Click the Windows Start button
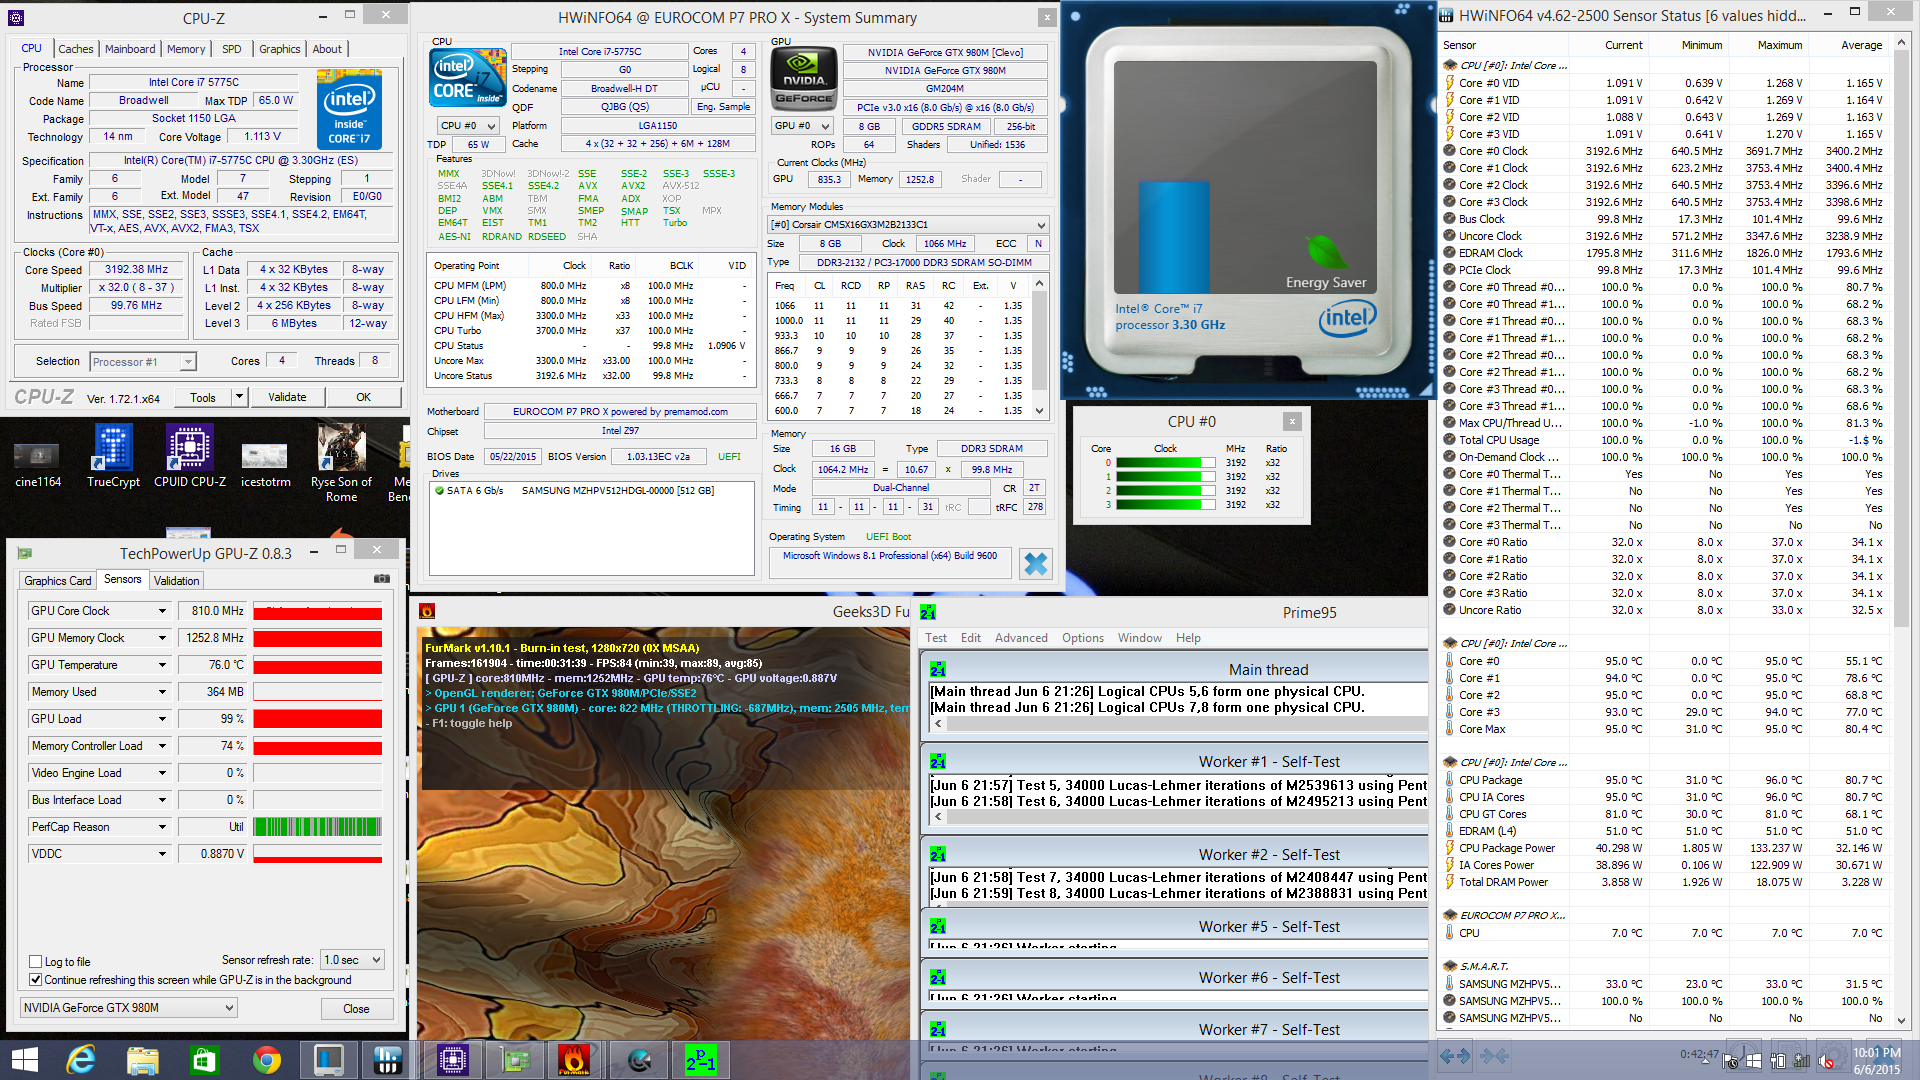The width and height of the screenshot is (1920, 1080). 24,1060
